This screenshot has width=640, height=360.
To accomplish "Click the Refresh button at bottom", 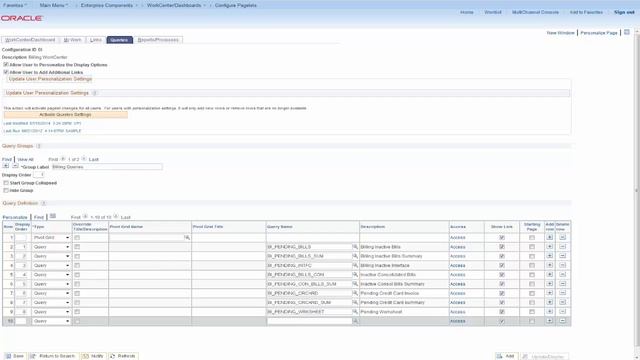I will click(123, 356).
